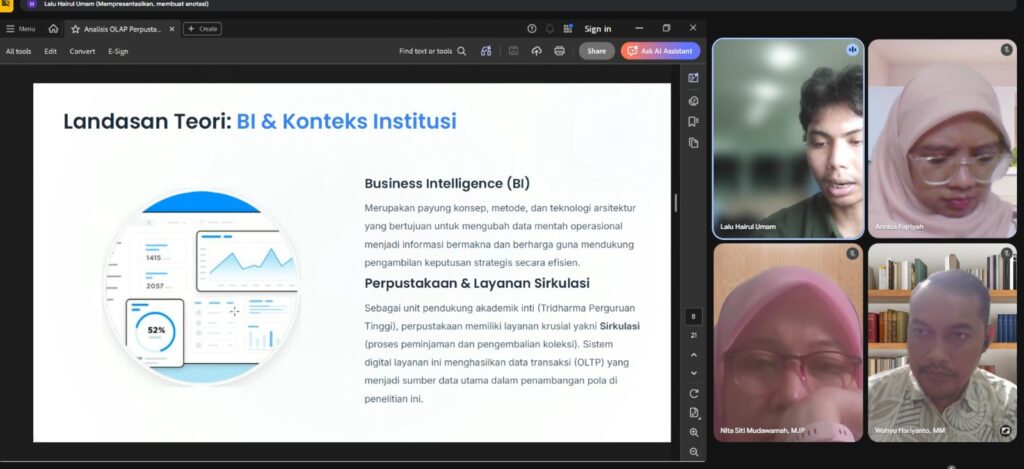The height and width of the screenshot is (469, 1024).
Task: Open the Help question mark icon
Action: point(532,29)
